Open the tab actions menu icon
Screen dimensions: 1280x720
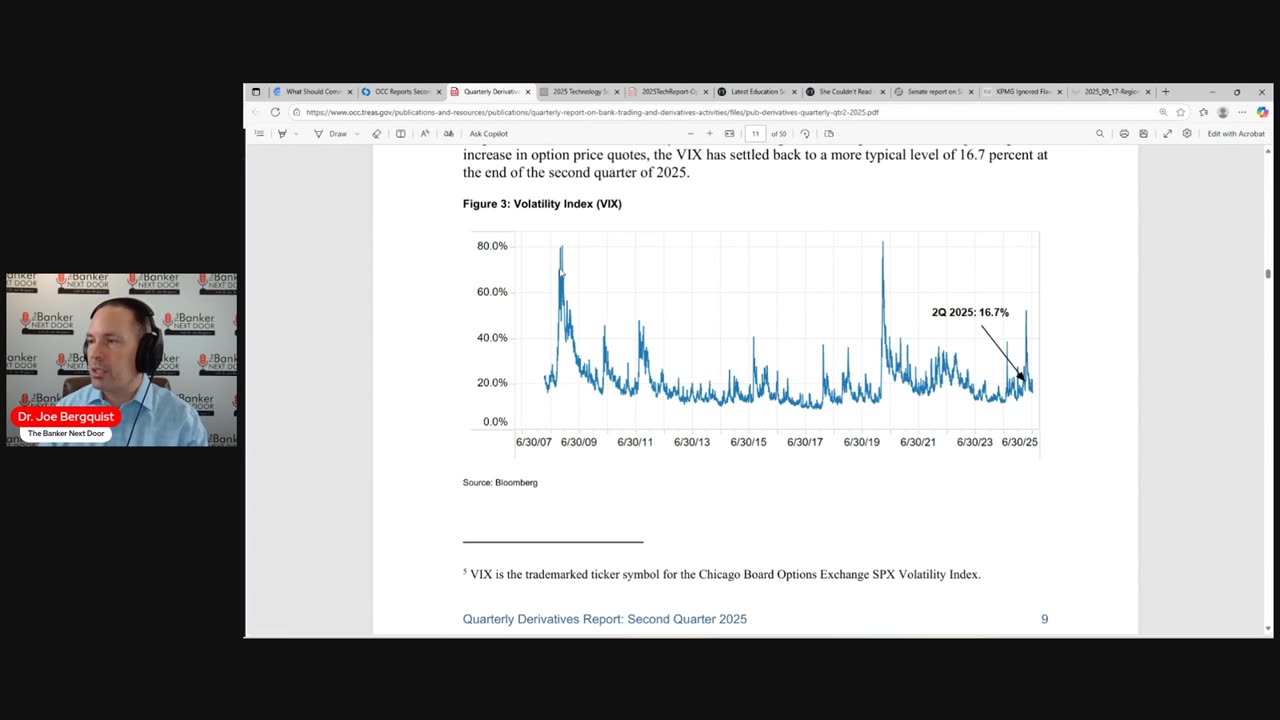(255, 92)
